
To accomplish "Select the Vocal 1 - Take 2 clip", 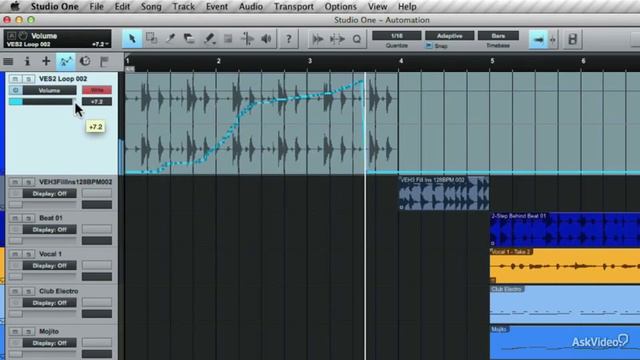I will (x=565, y=266).
